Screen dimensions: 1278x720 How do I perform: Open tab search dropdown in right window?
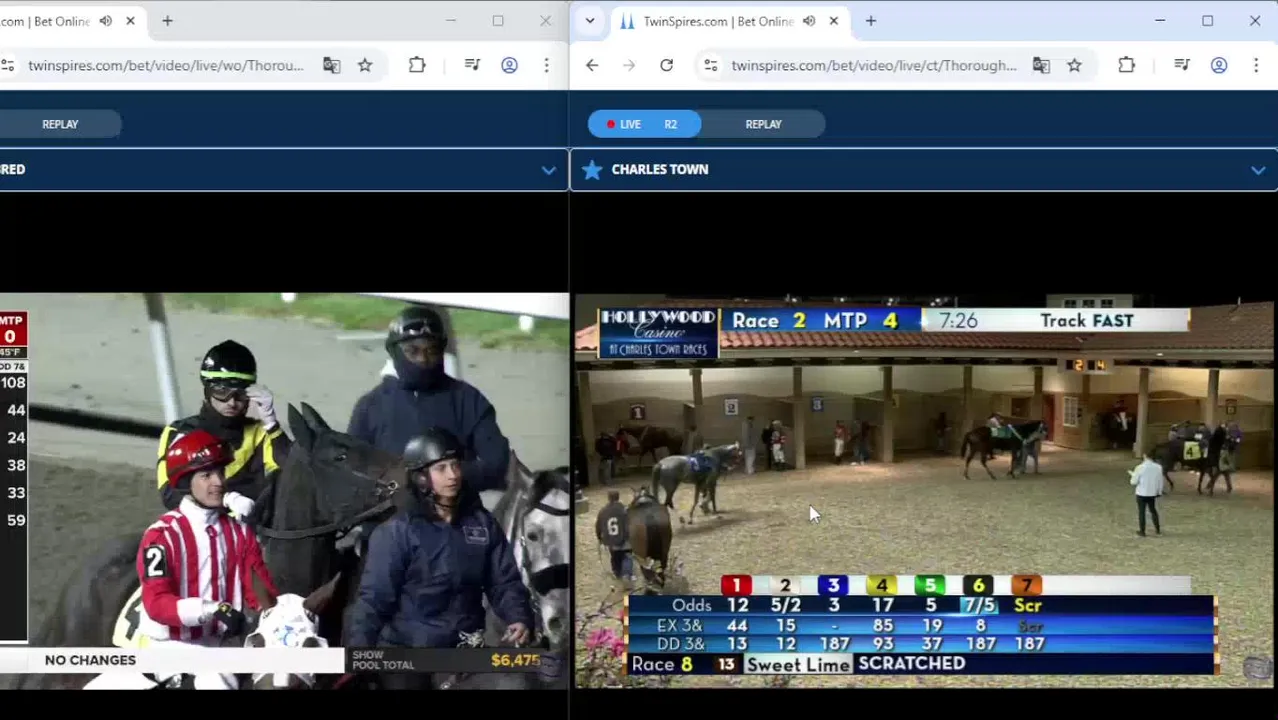[x=590, y=21]
